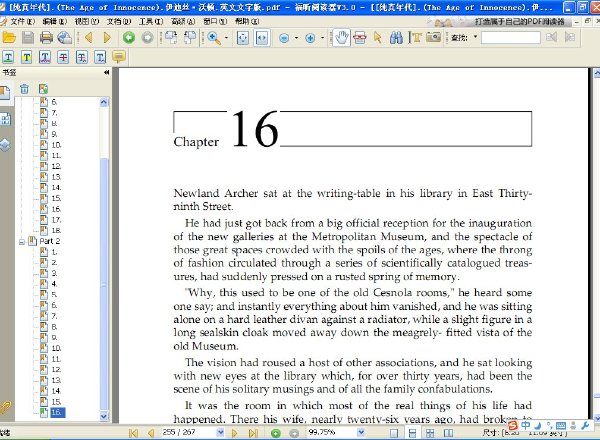
Task: Click in the find text field
Action: tap(510, 37)
